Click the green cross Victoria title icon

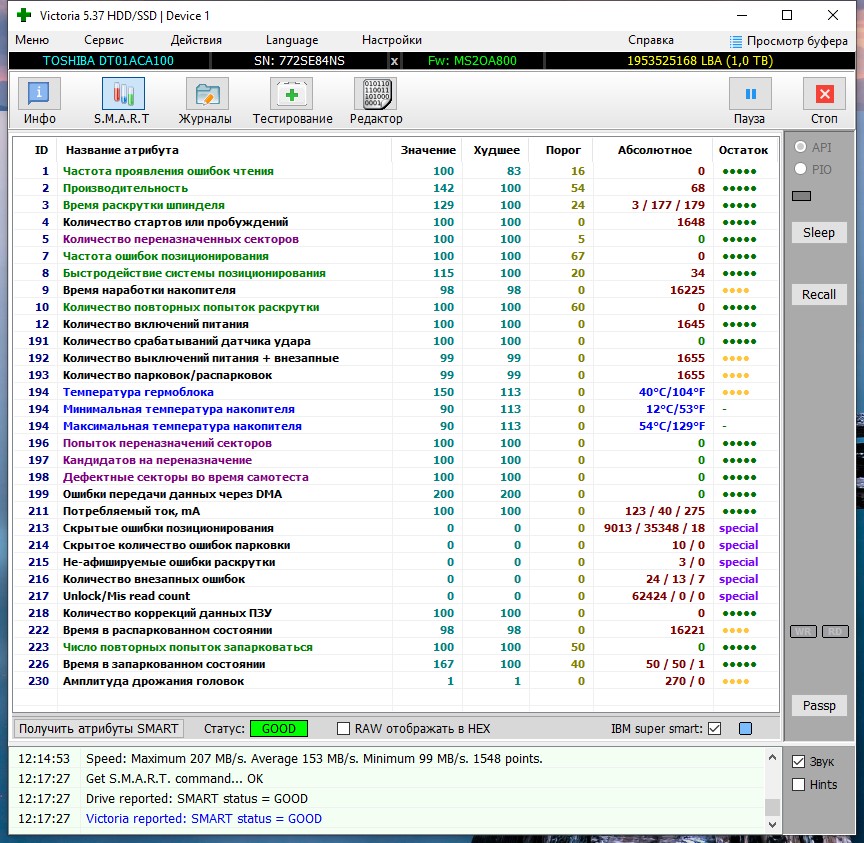coord(24,15)
